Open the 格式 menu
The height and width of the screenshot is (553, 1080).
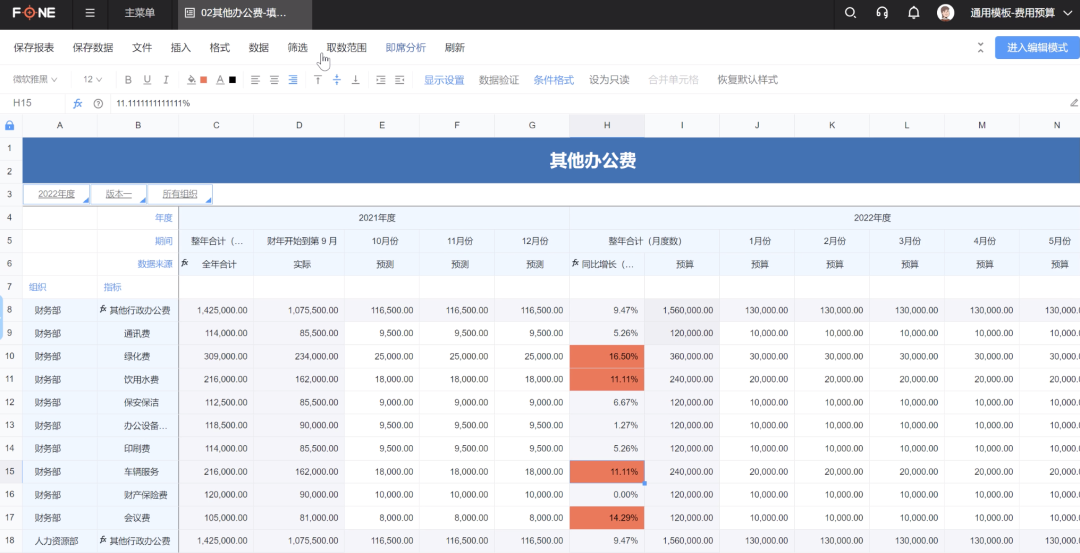coord(220,48)
